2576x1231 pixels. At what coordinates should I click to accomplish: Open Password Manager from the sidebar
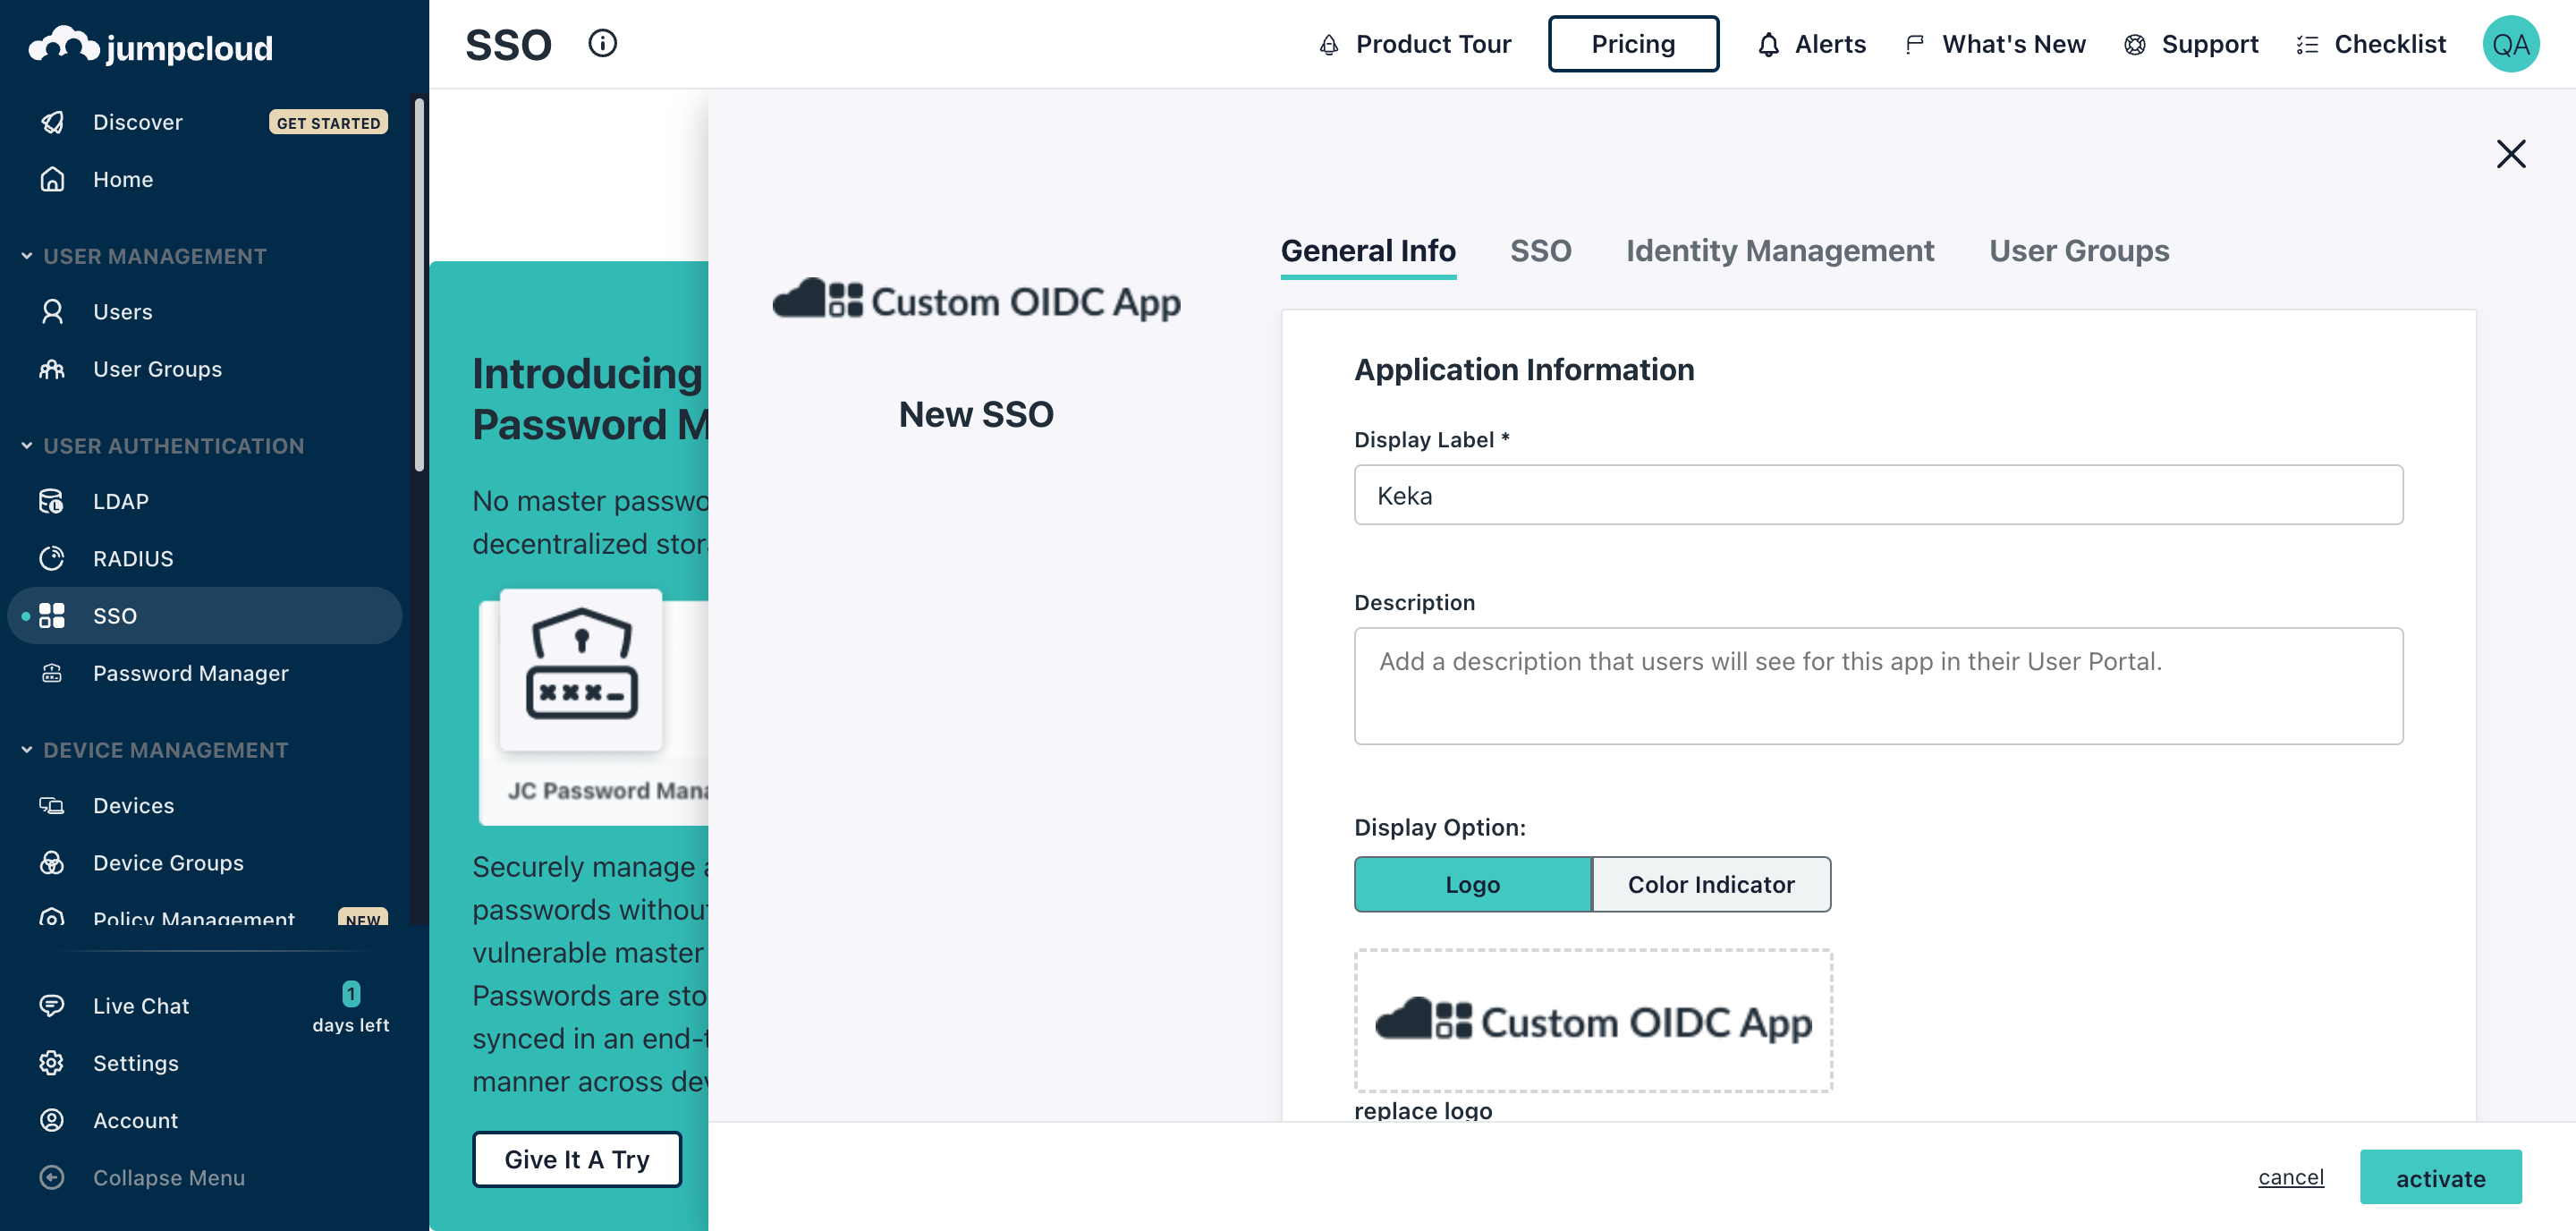click(190, 673)
